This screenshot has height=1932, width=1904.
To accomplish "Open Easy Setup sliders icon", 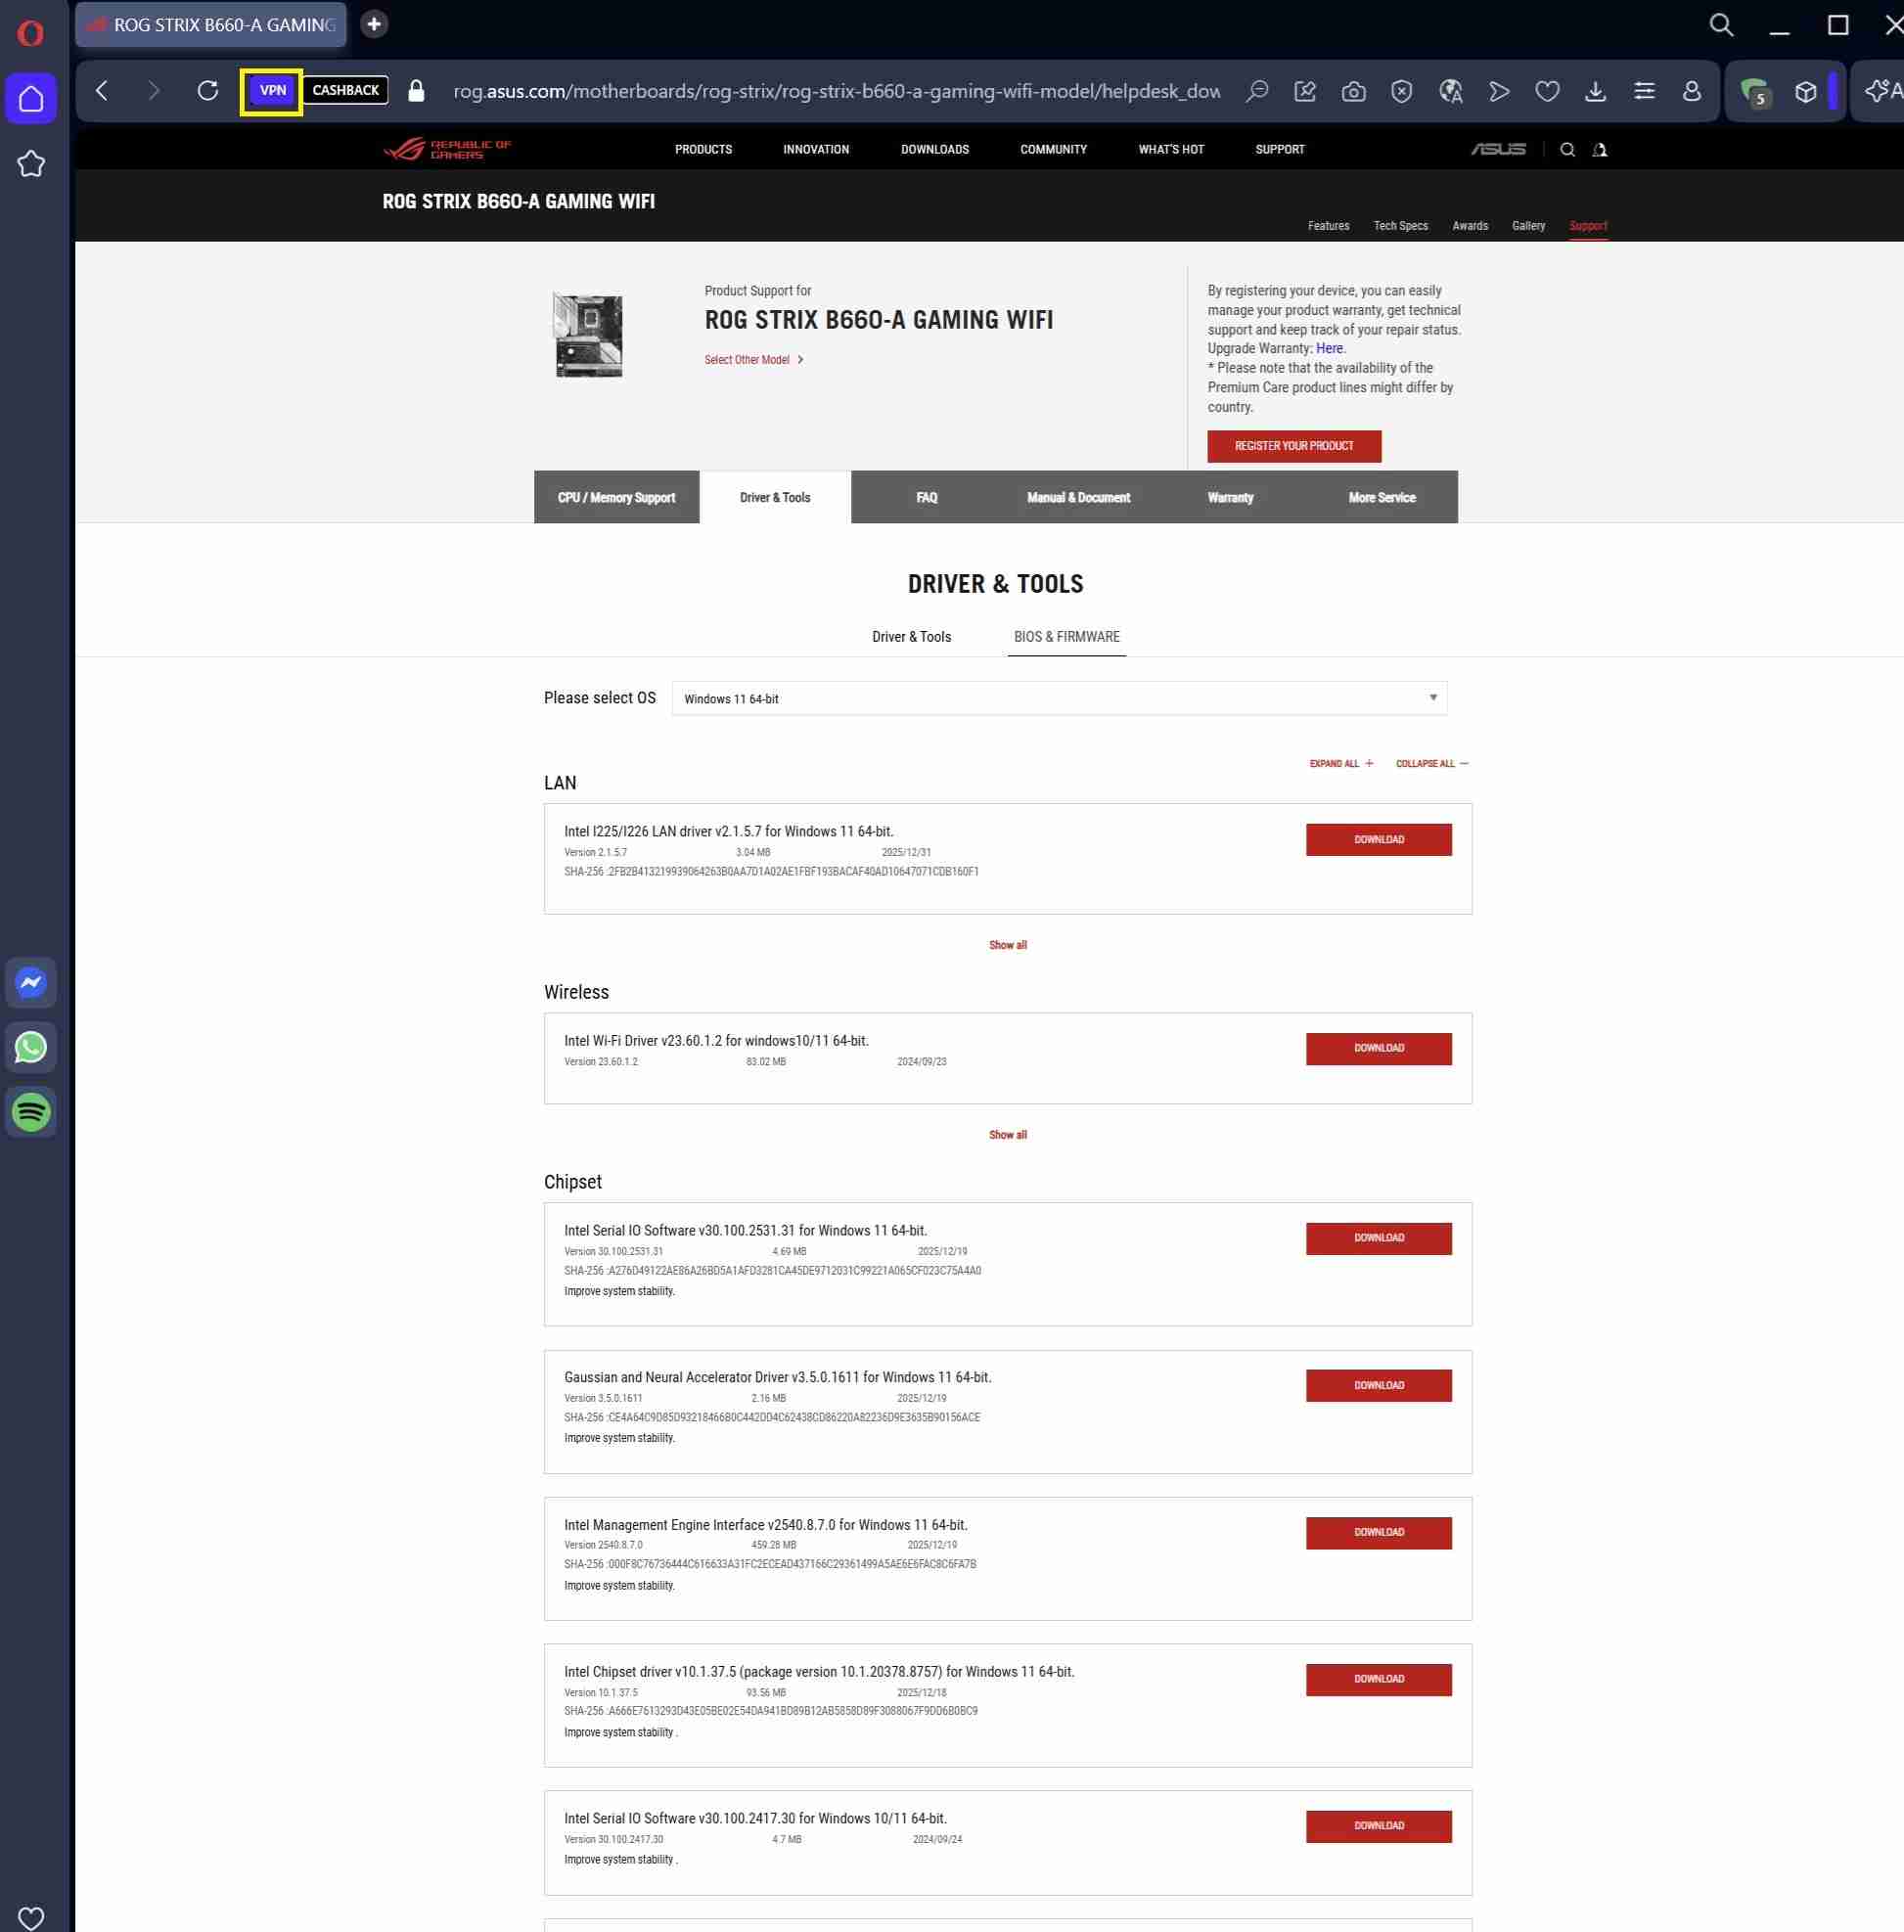I will (1643, 92).
